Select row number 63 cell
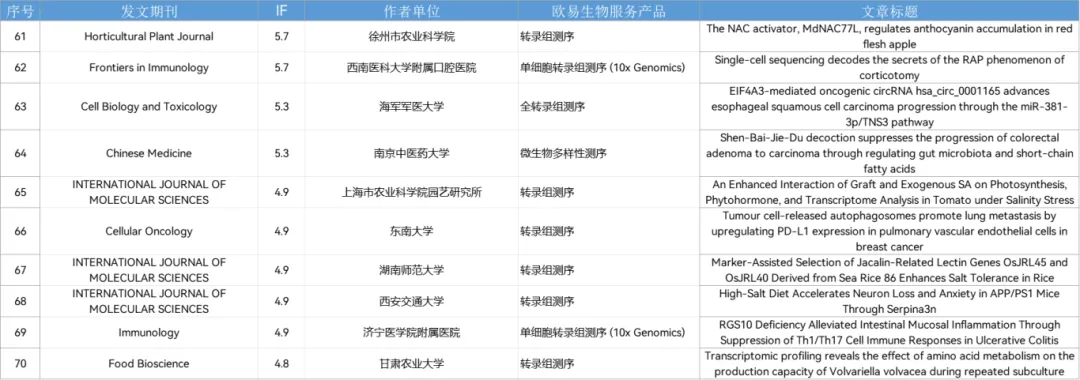This screenshot has height=380, width=1080. coord(20,107)
